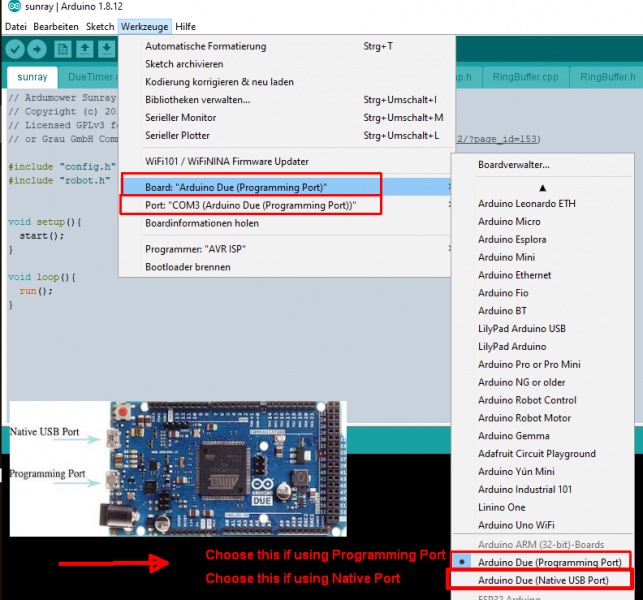The height and width of the screenshot is (600, 643).
Task: Open the Datei menu
Action: pyautogui.click(x=16, y=27)
